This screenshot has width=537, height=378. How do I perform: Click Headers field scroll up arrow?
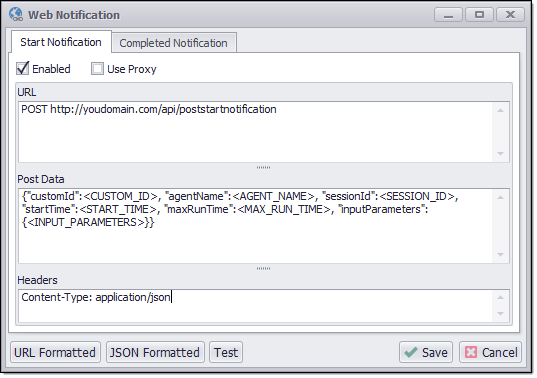pyautogui.click(x=500, y=297)
